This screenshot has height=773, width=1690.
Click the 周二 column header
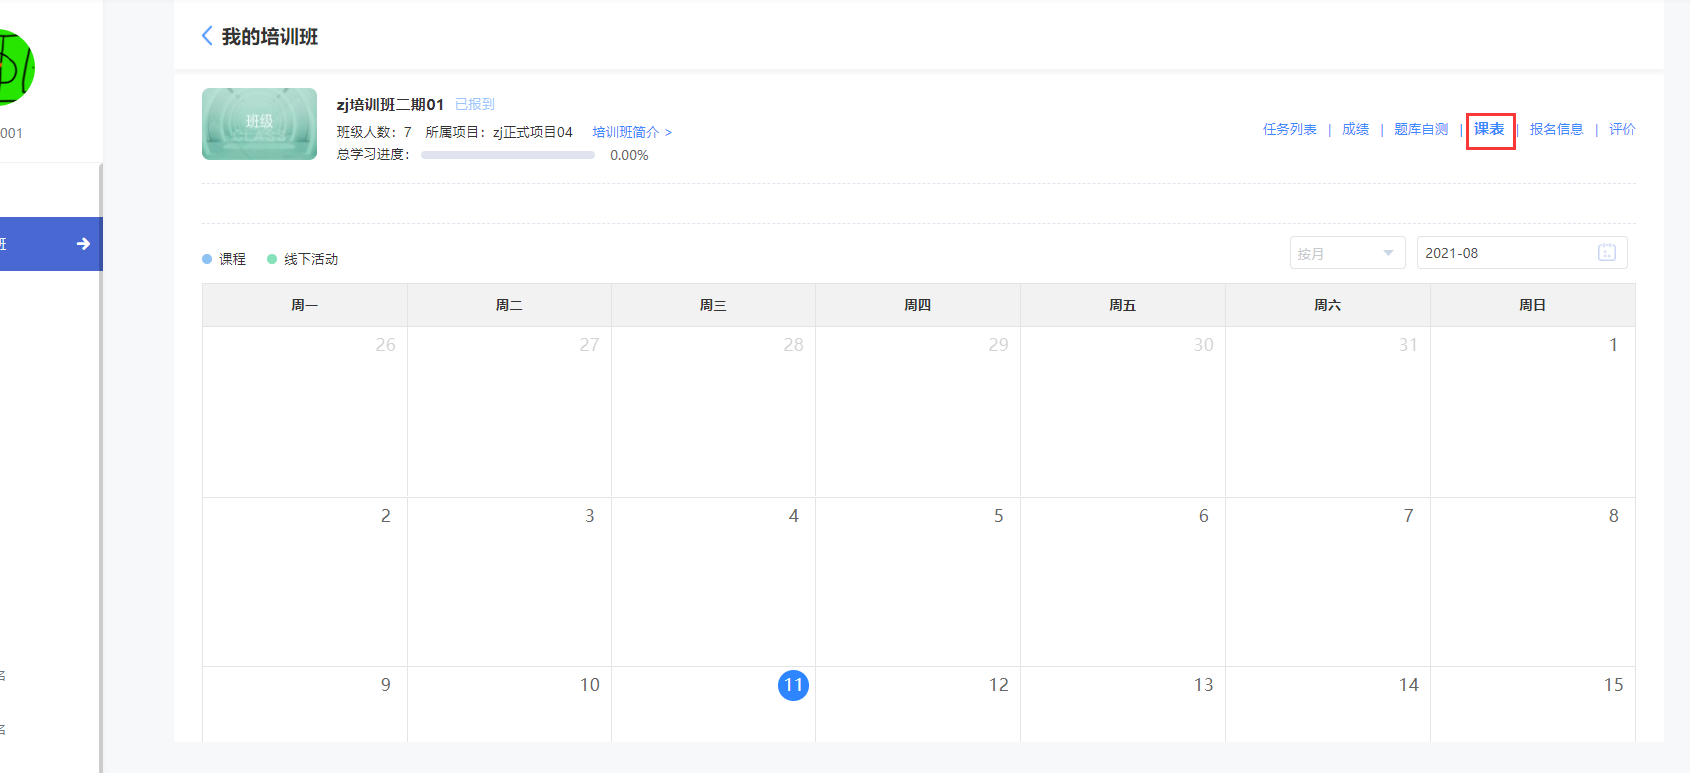(509, 305)
